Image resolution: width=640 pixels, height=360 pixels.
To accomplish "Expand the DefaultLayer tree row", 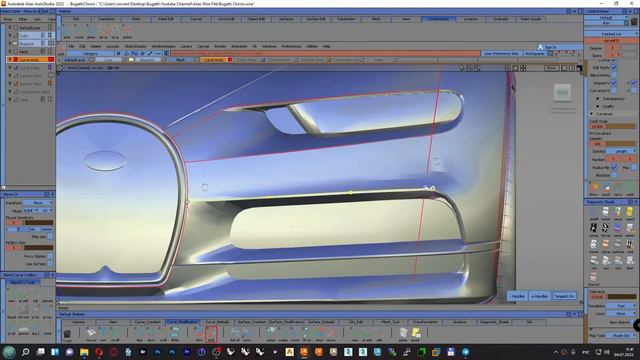I will click(10, 27).
